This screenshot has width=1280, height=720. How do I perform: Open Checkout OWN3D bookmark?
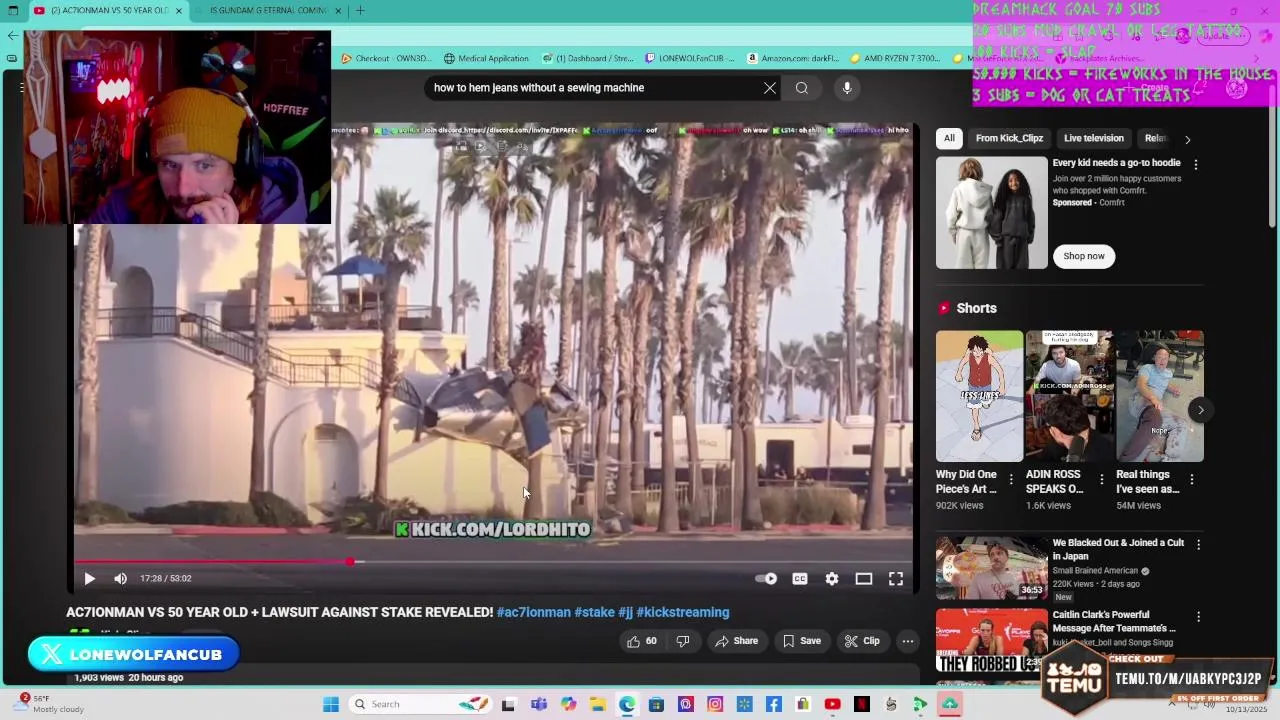[387, 58]
